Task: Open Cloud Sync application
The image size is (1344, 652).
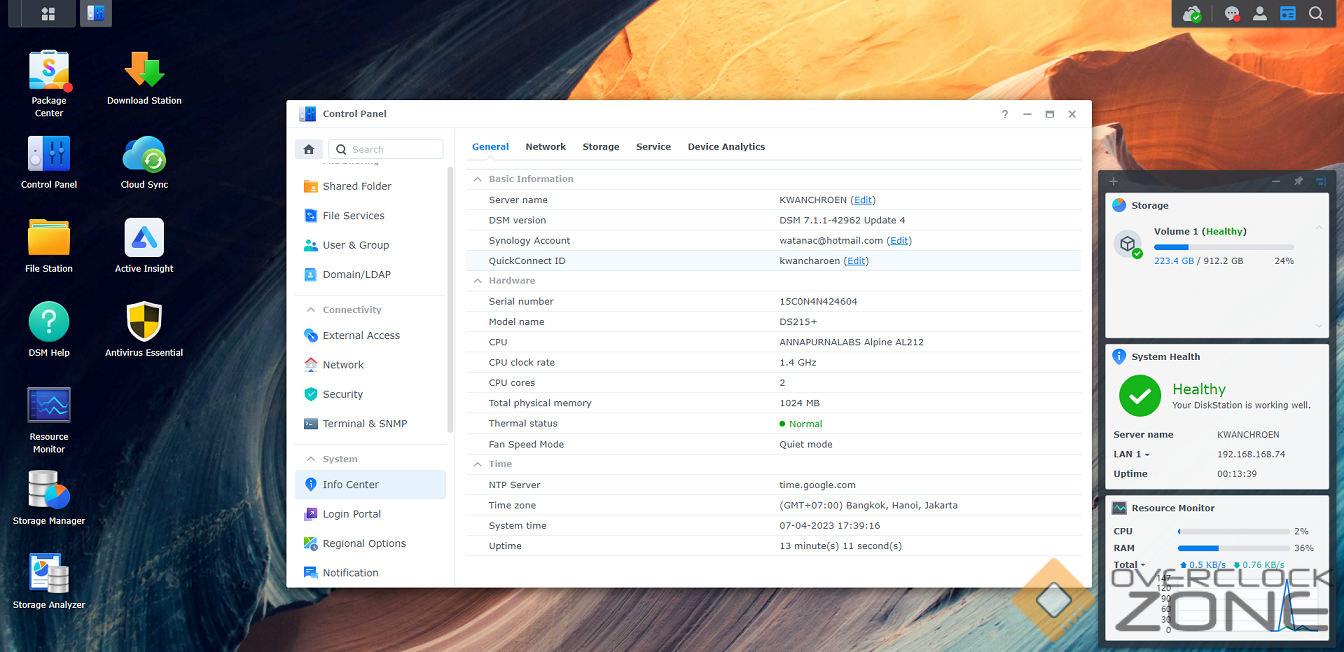Action: pyautogui.click(x=144, y=157)
